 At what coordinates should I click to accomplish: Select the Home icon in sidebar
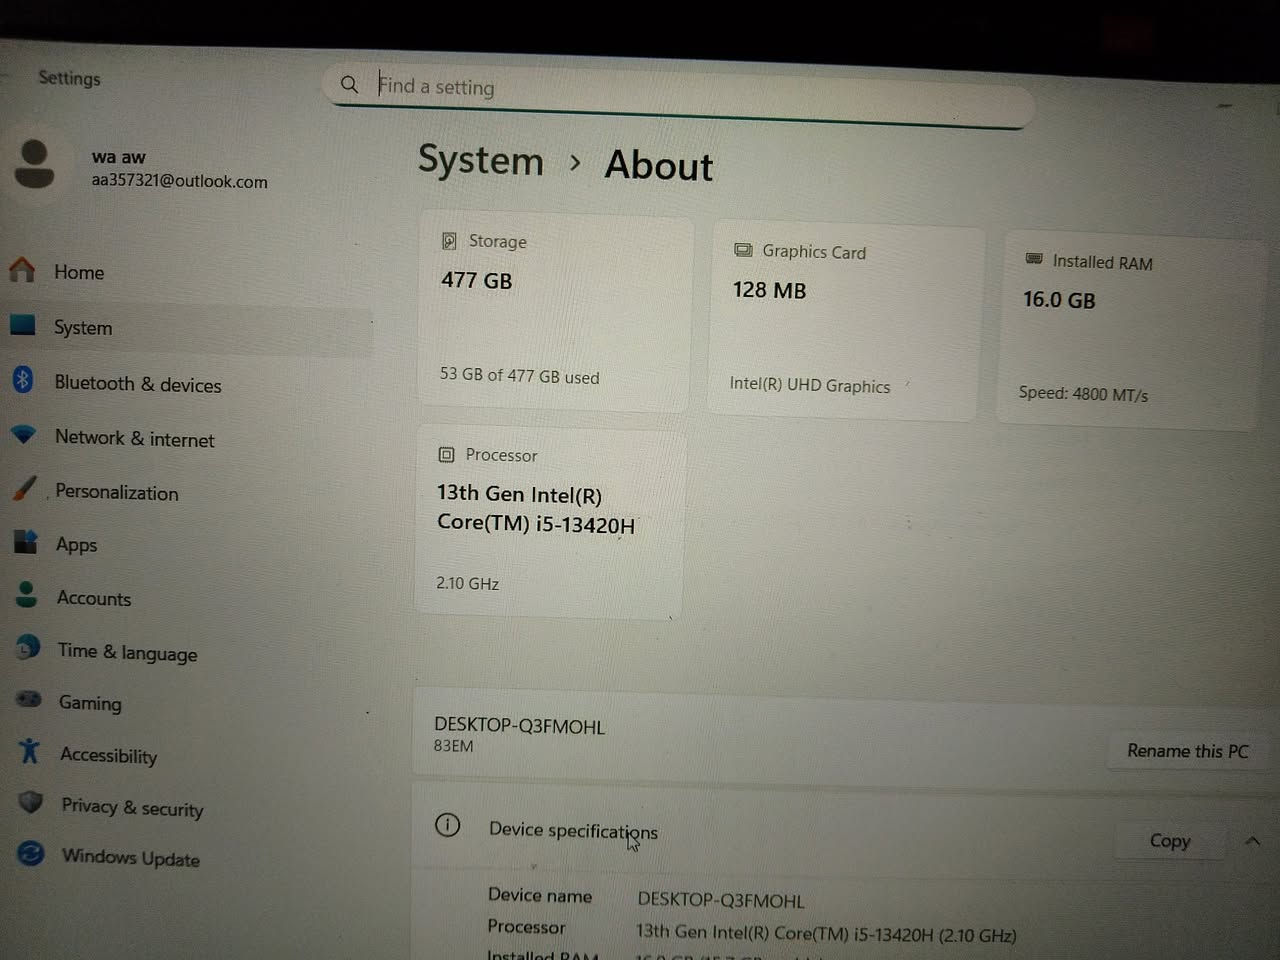[x=22, y=270]
